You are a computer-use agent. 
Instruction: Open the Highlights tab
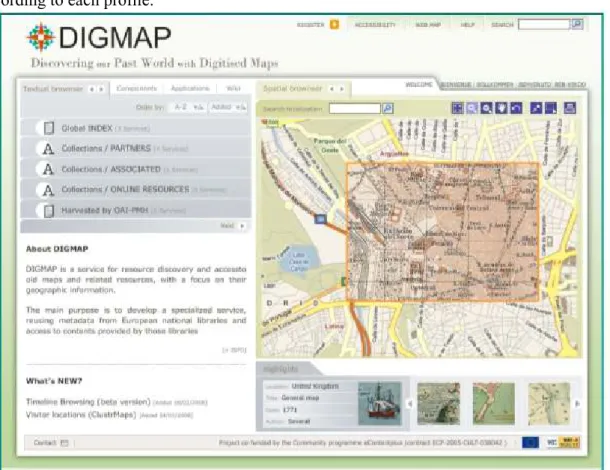280,369
